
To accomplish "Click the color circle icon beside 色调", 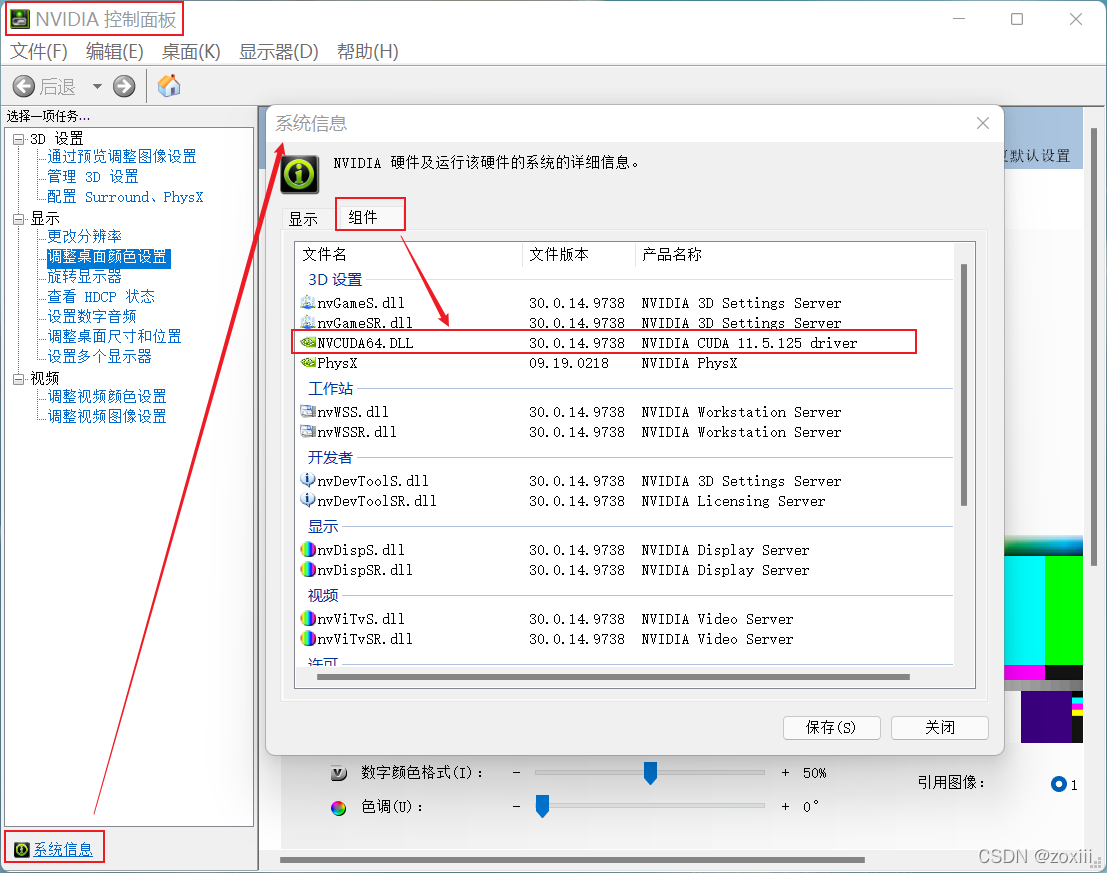I will tap(339, 808).
